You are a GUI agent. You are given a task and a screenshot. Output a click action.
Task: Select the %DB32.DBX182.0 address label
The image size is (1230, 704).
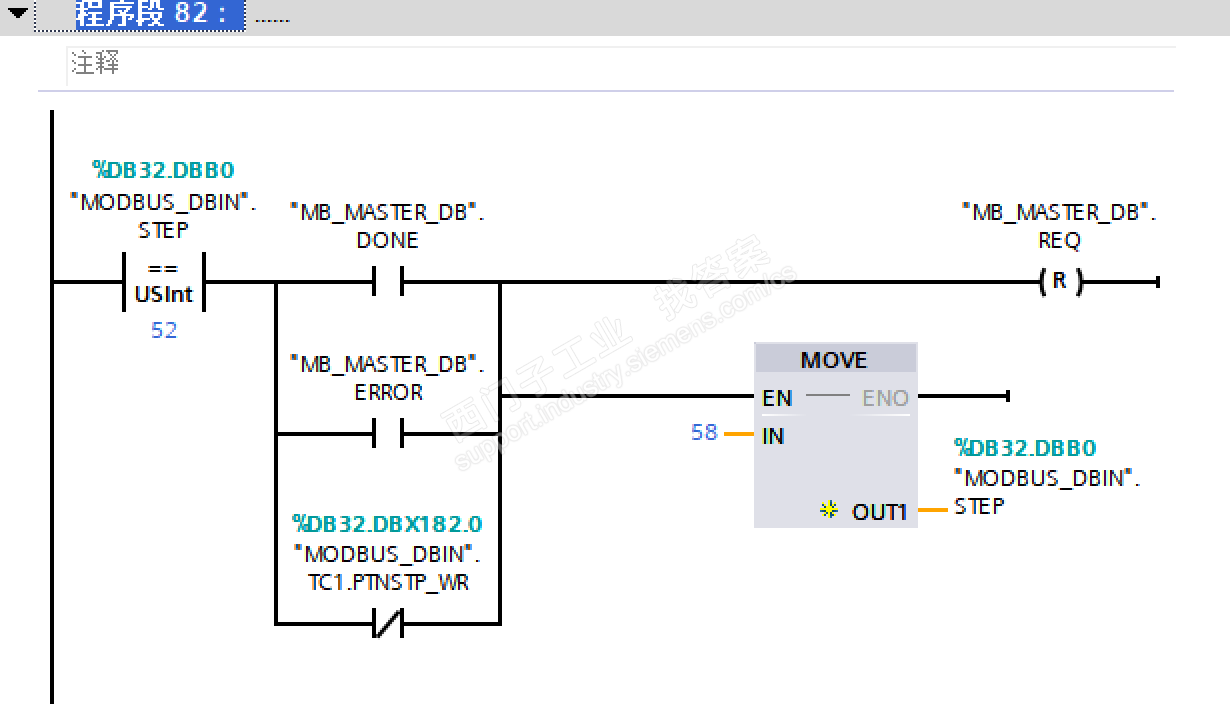coord(387,524)
